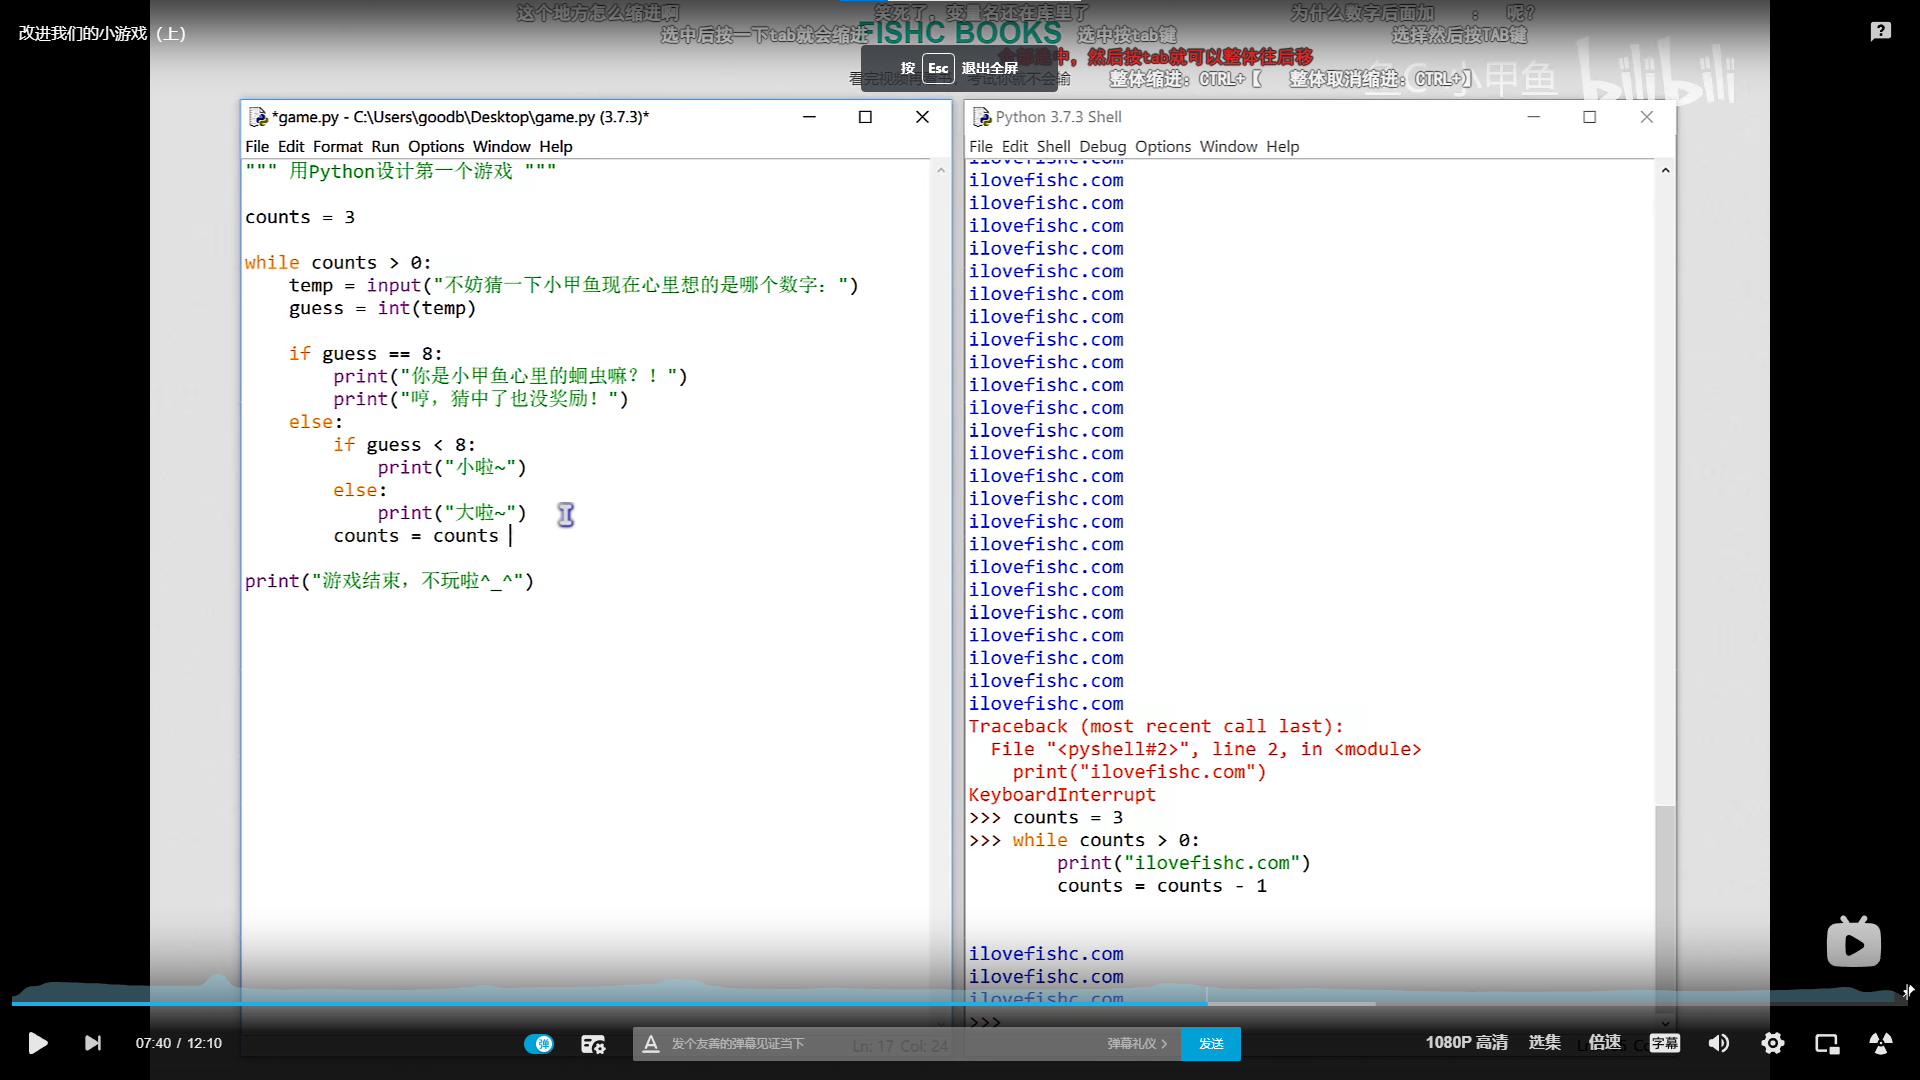Maximize the game.py editor window
1920x1080 pixels.
[865, 117]
